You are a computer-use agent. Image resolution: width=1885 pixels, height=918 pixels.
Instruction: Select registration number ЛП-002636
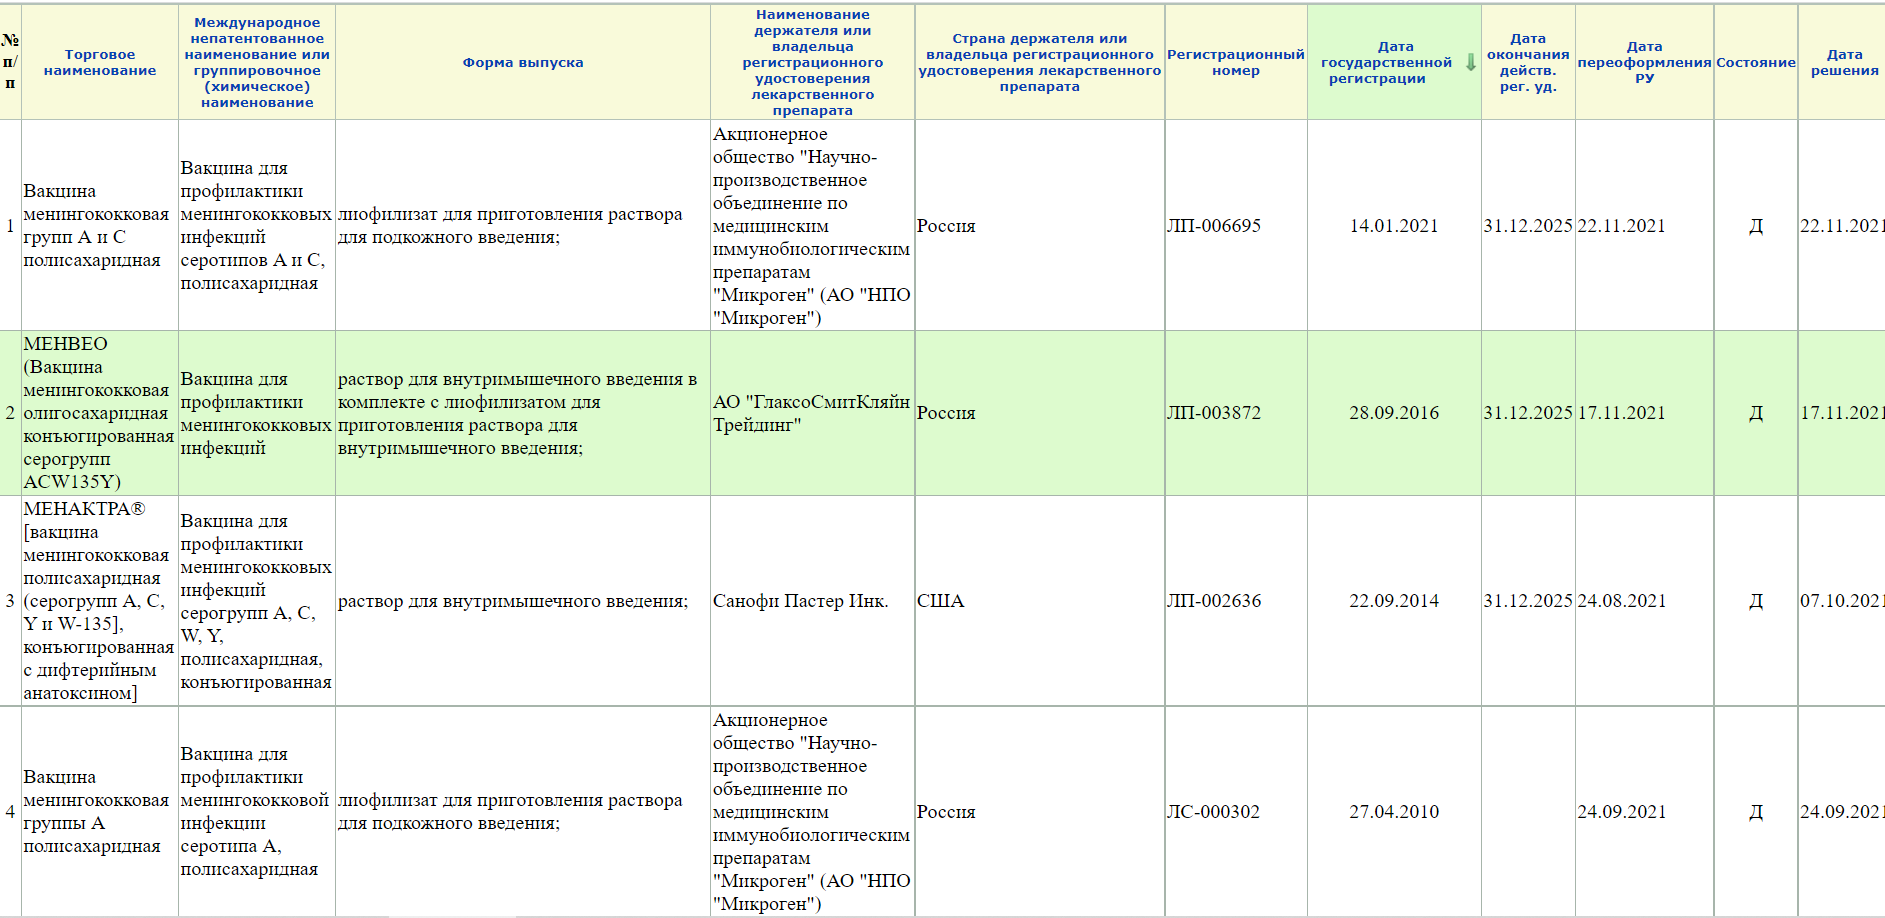pos(1214,601)
